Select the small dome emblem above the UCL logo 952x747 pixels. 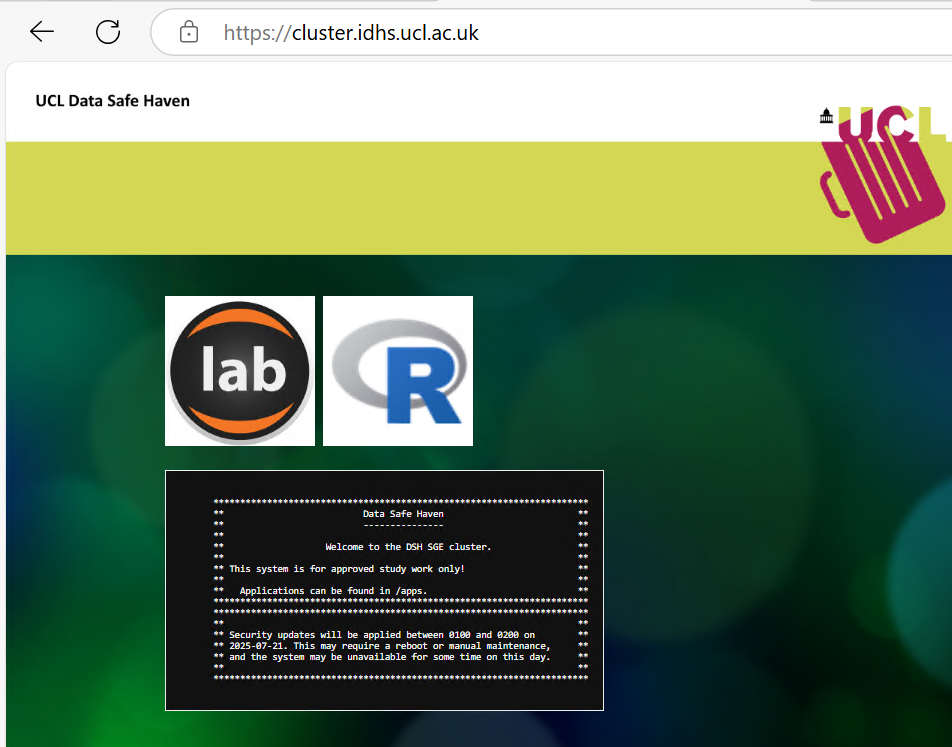point(826,114)
